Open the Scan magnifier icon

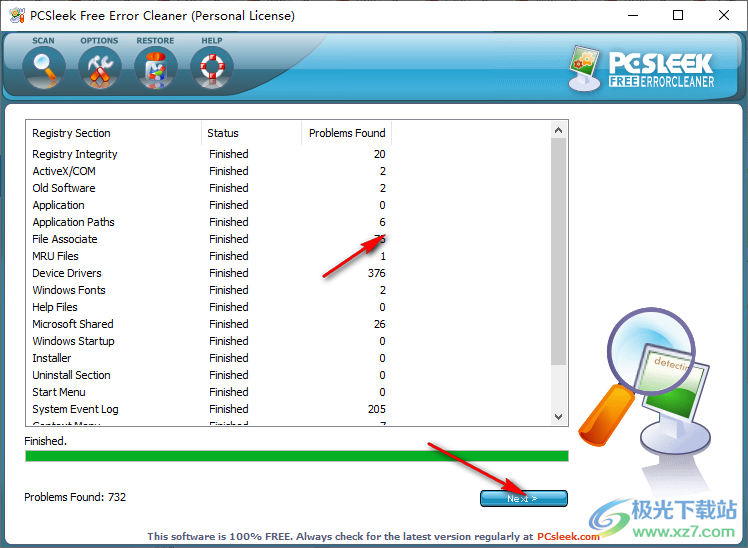point(43,68)
